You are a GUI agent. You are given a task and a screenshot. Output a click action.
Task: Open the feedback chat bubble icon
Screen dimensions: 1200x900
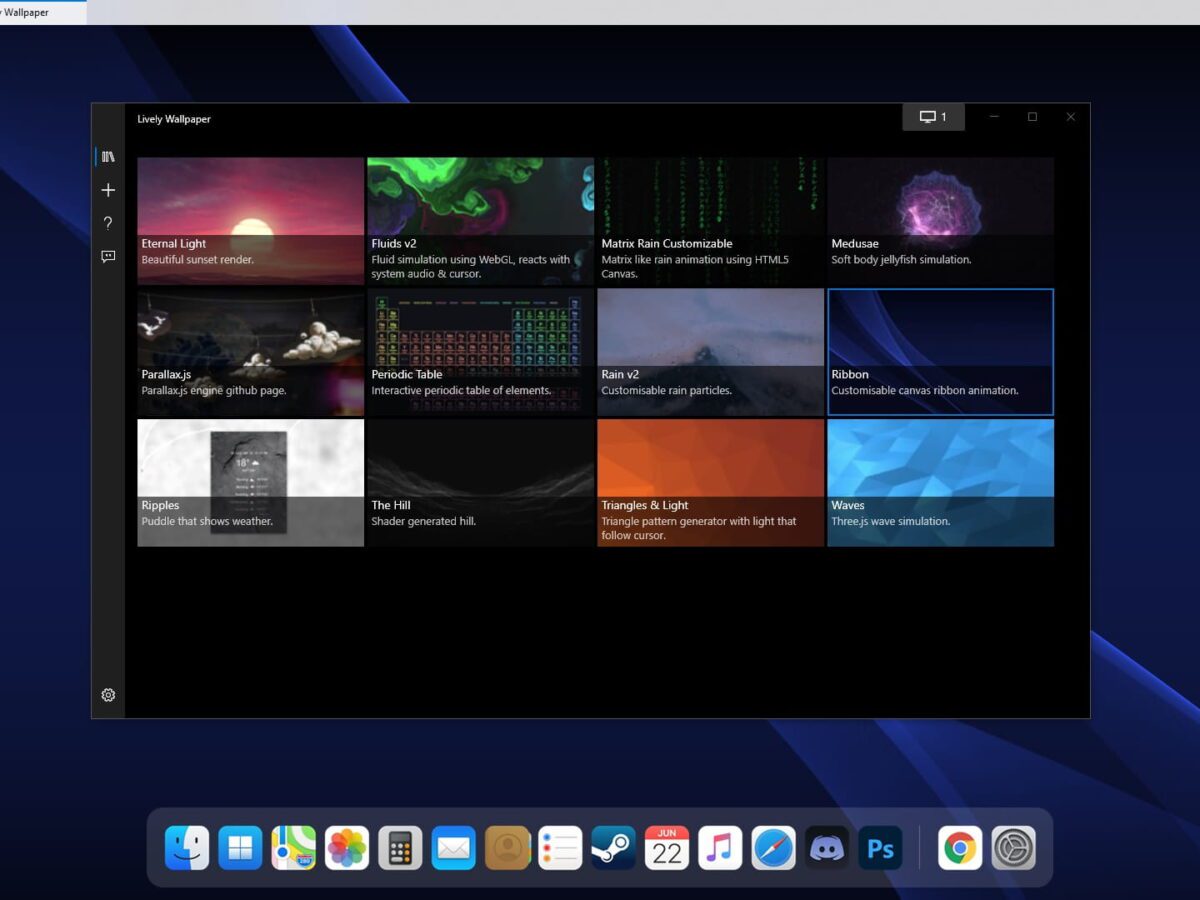pos(108,257)
